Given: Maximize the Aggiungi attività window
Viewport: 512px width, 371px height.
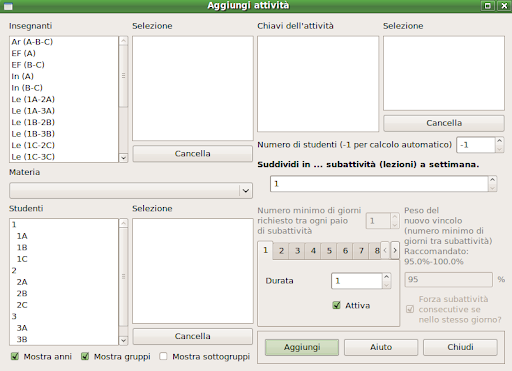Looking at the screenshot, I should (x=488, y=6).
